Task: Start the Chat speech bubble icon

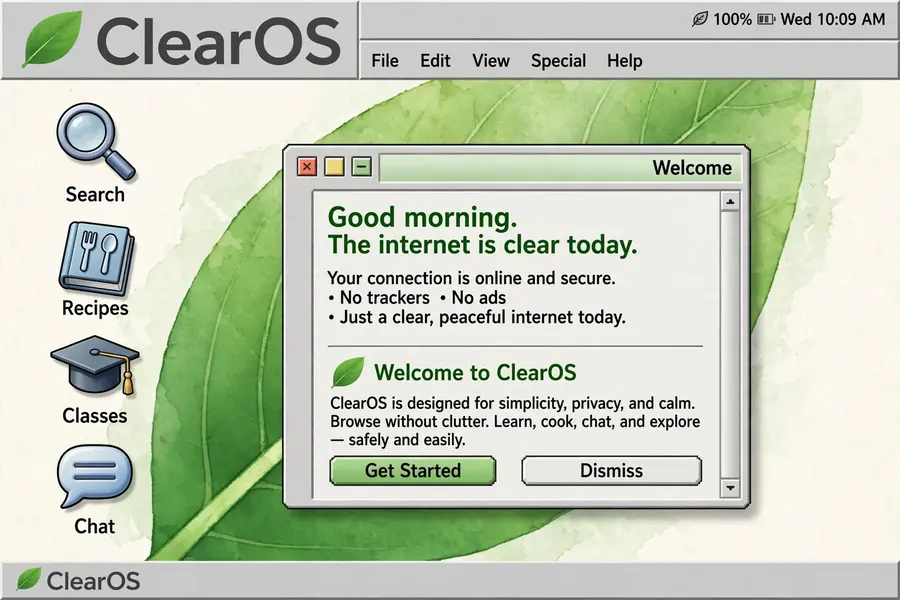Action: pyautogui.click(x=94, y=477)
